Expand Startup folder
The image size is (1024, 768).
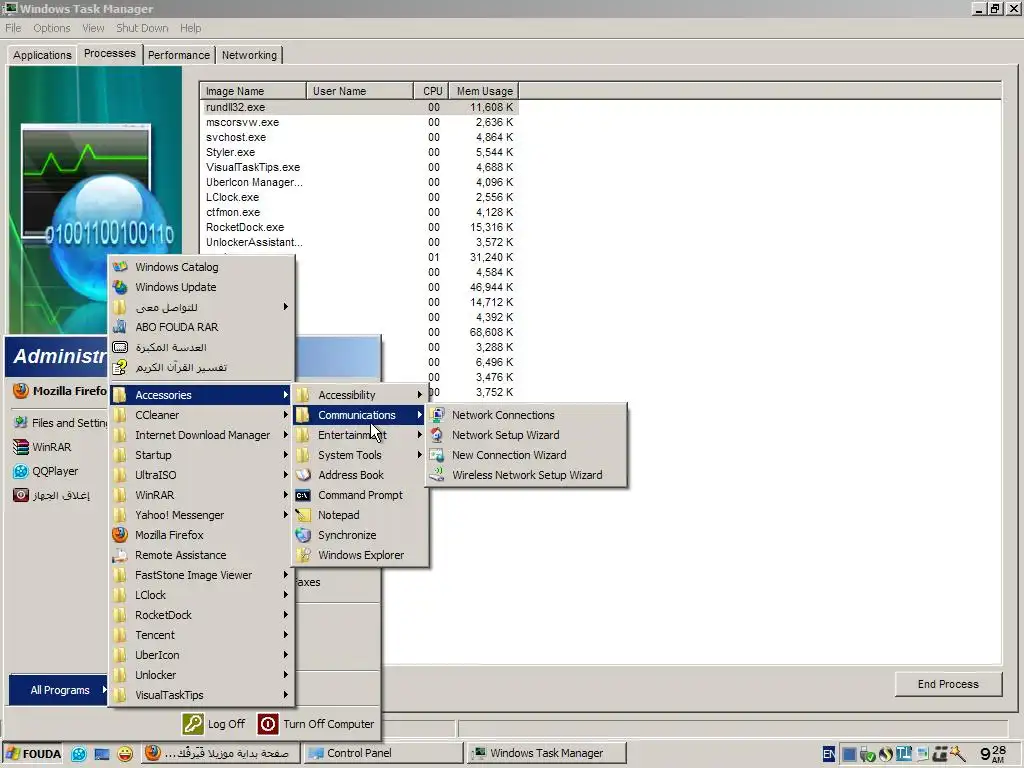201,455
